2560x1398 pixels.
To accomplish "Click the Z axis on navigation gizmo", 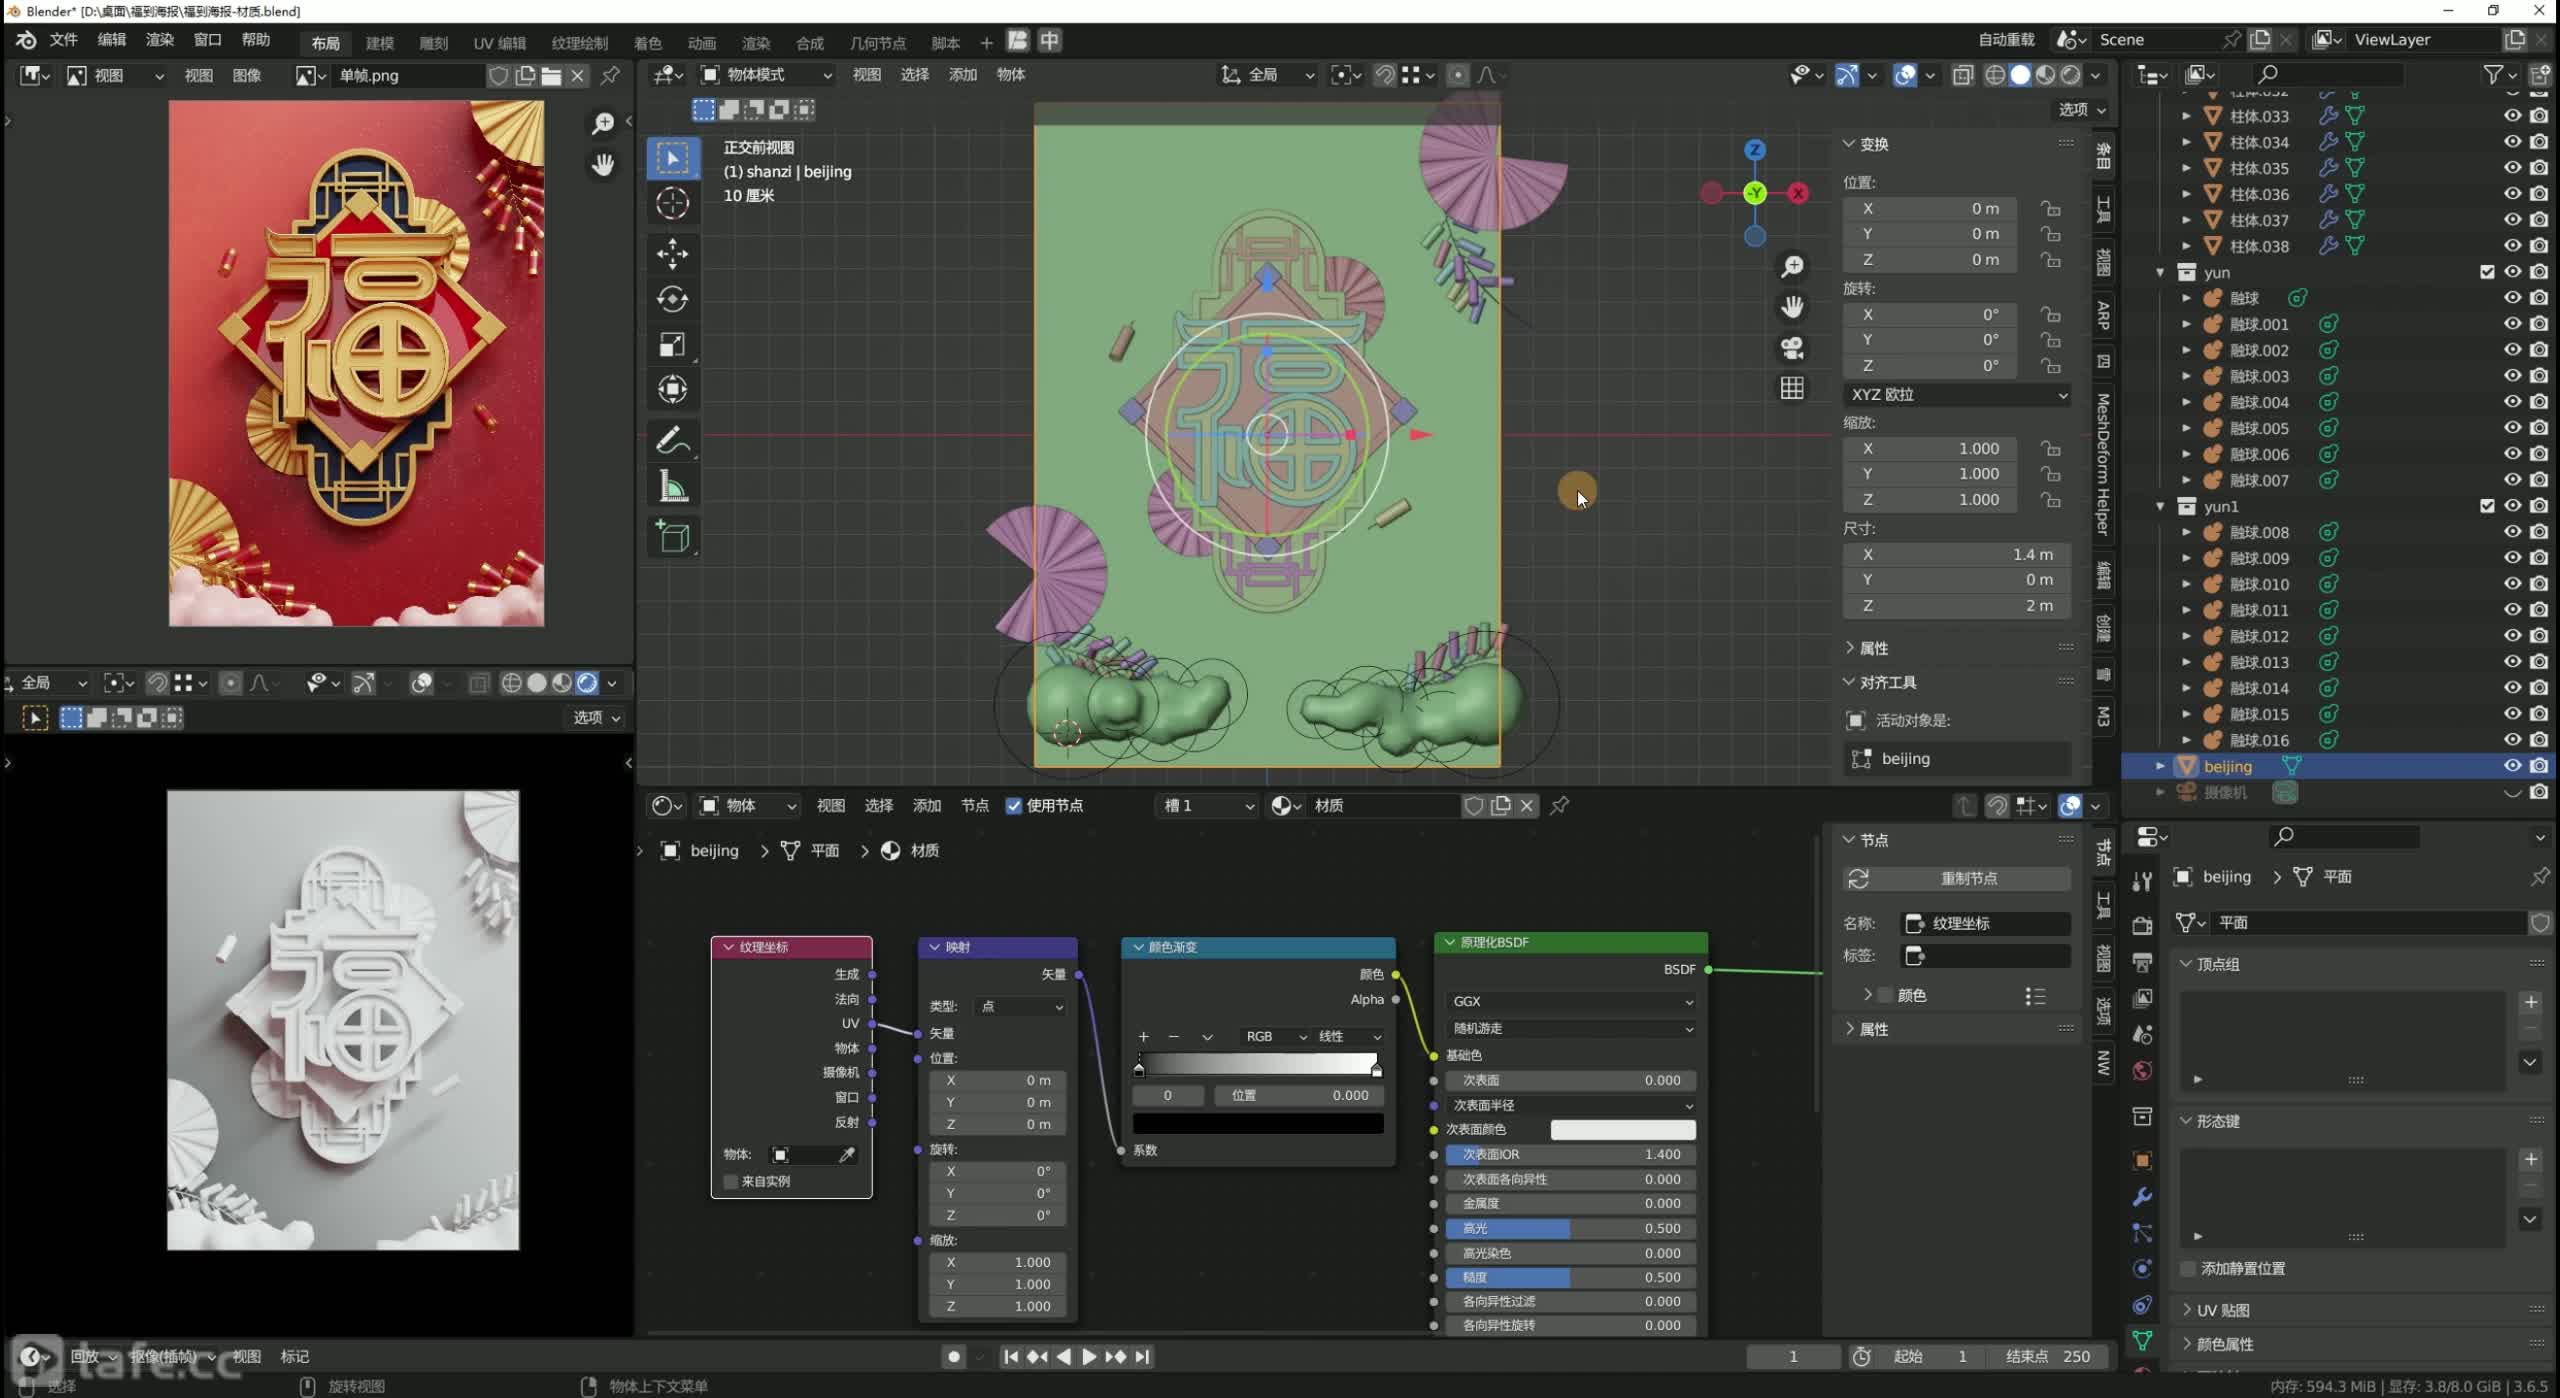I will click(x=1755, y=150).
